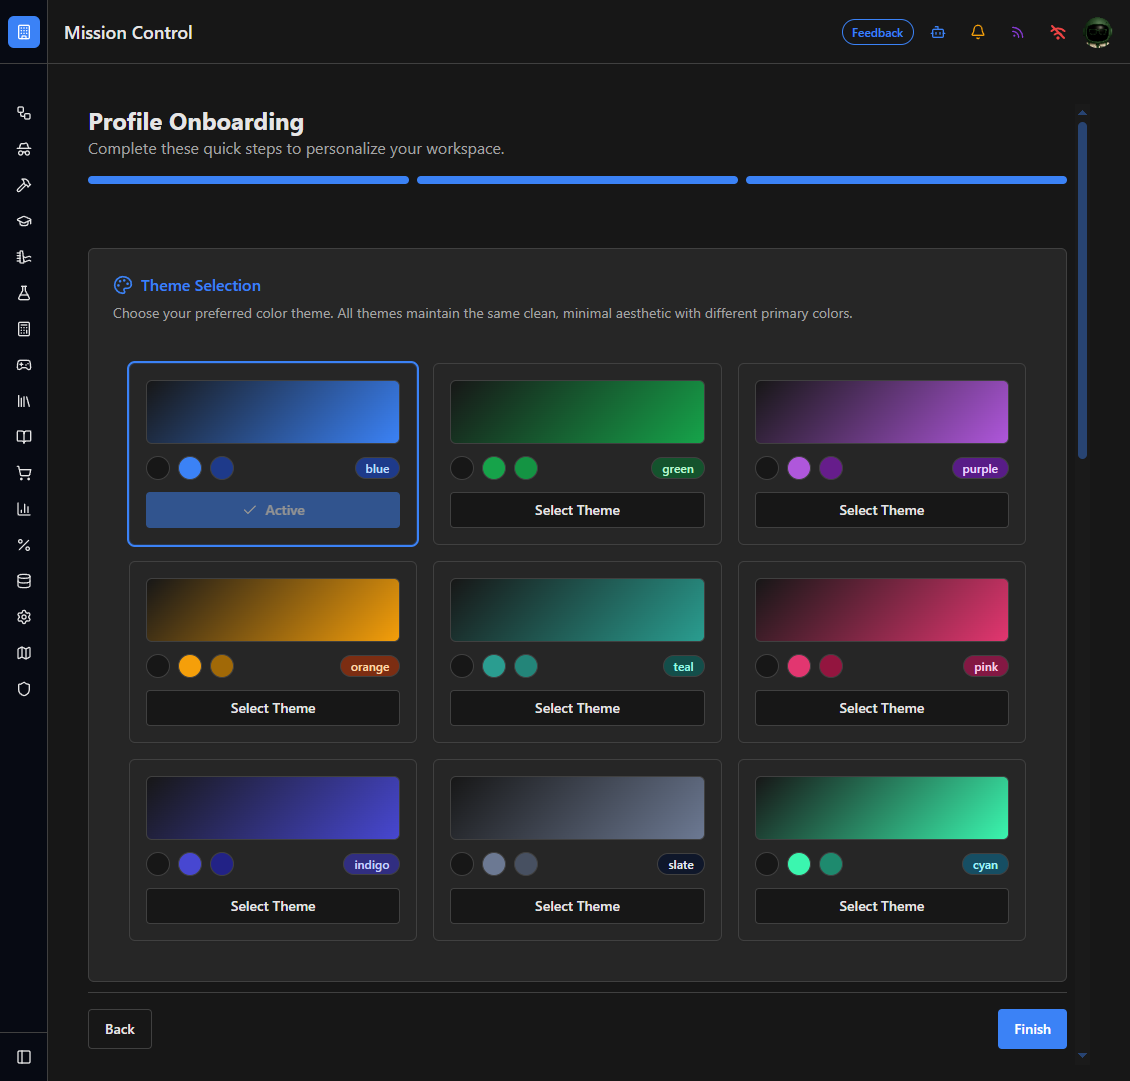Click the first onboarding progress segment

point(249,180)
